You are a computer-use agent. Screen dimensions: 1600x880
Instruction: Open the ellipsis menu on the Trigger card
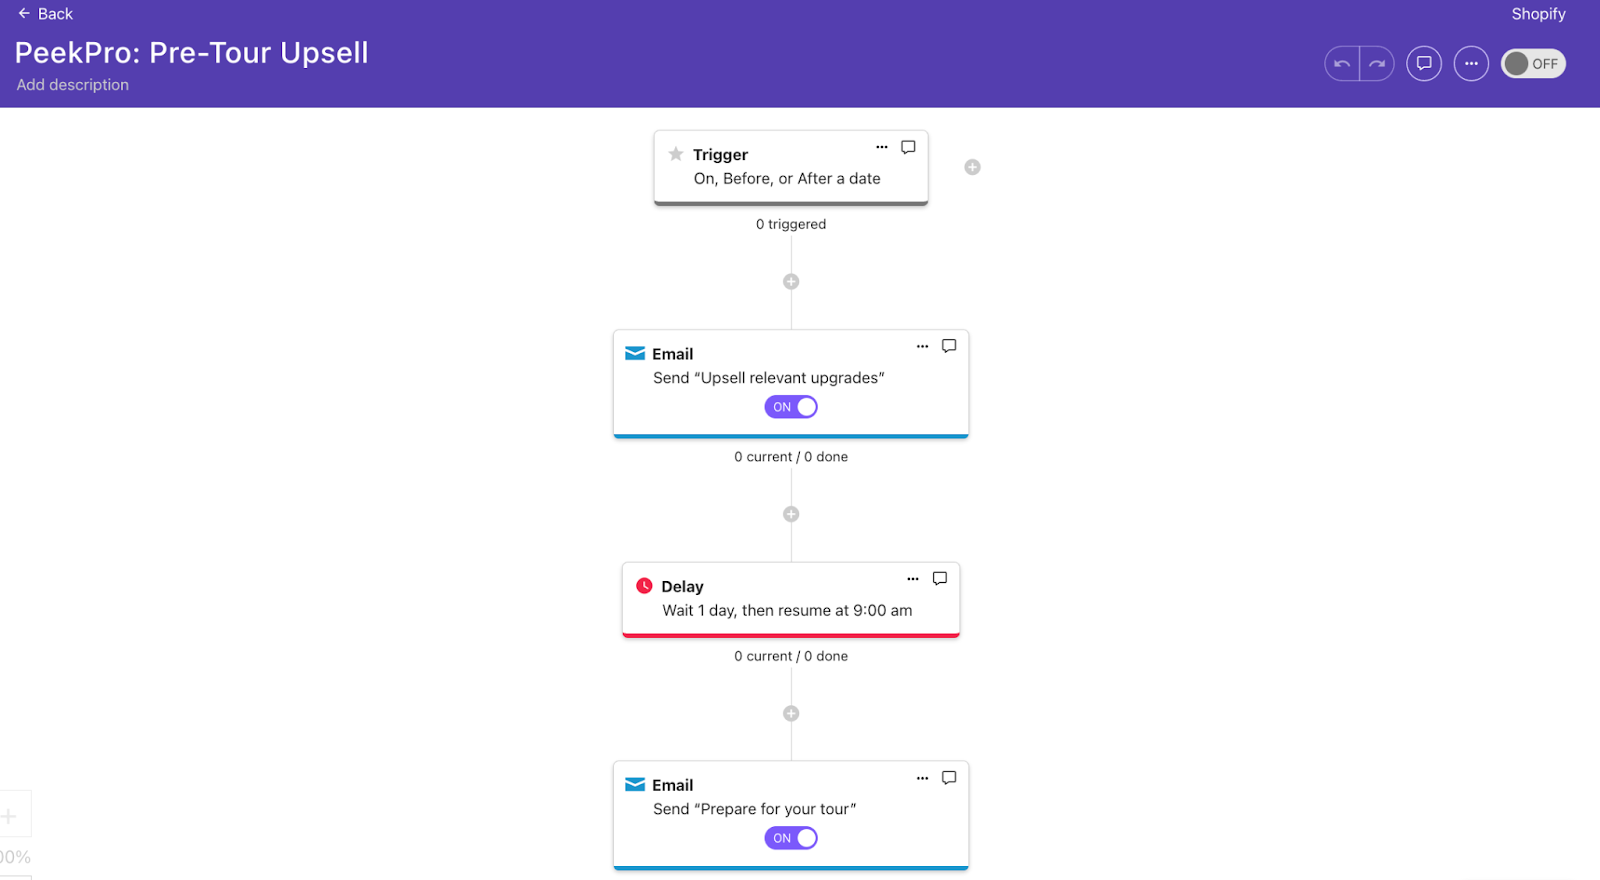coord(883,146)
